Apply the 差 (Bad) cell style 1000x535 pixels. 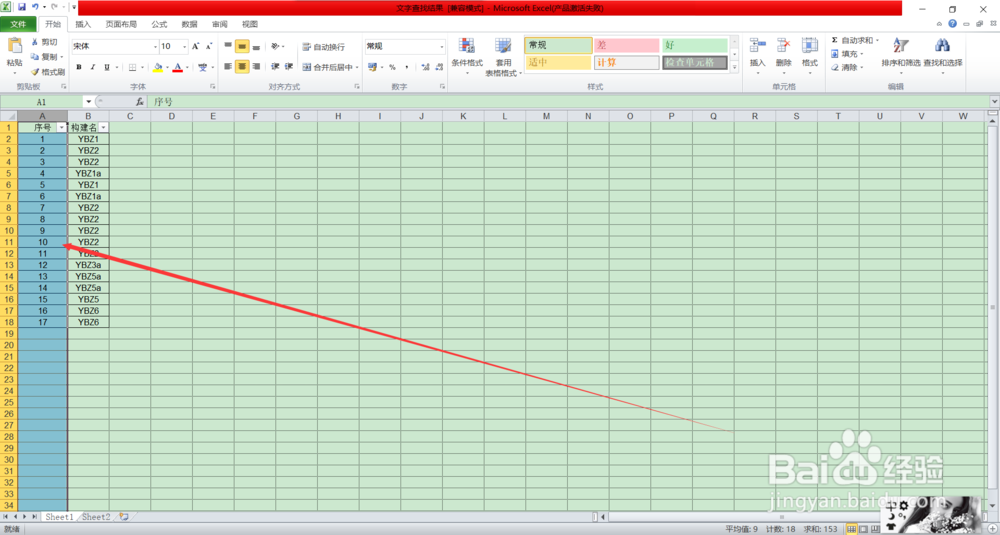point(626,45)
